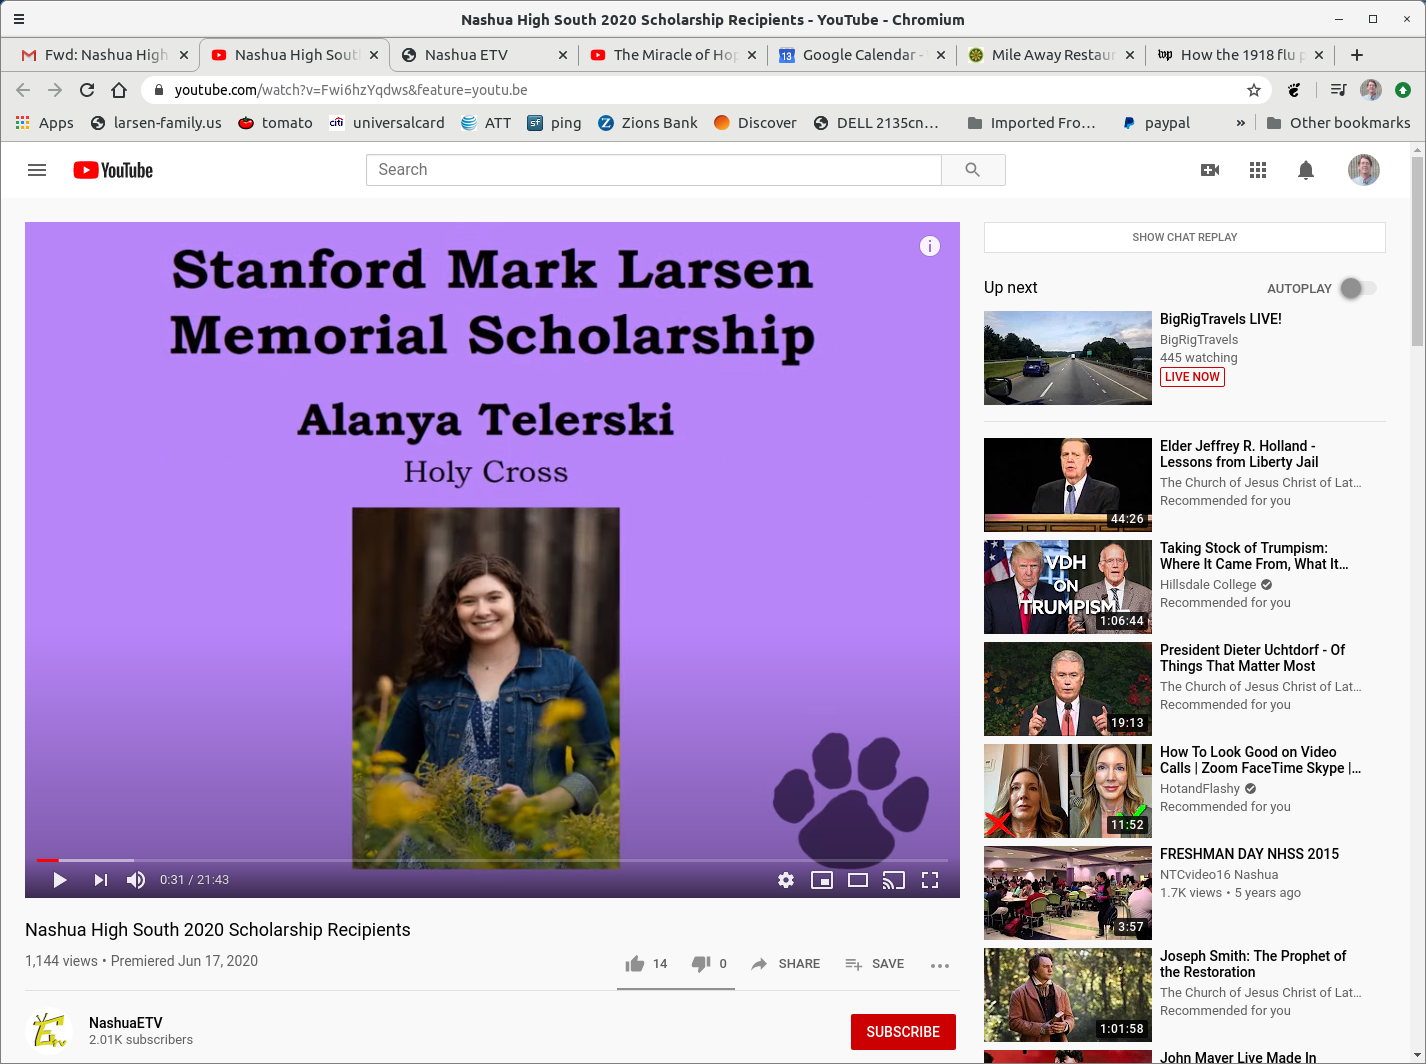The height and width of the screenshot is (1064, 1426).
Task: Open video settings gear
Action: (786, 880)
